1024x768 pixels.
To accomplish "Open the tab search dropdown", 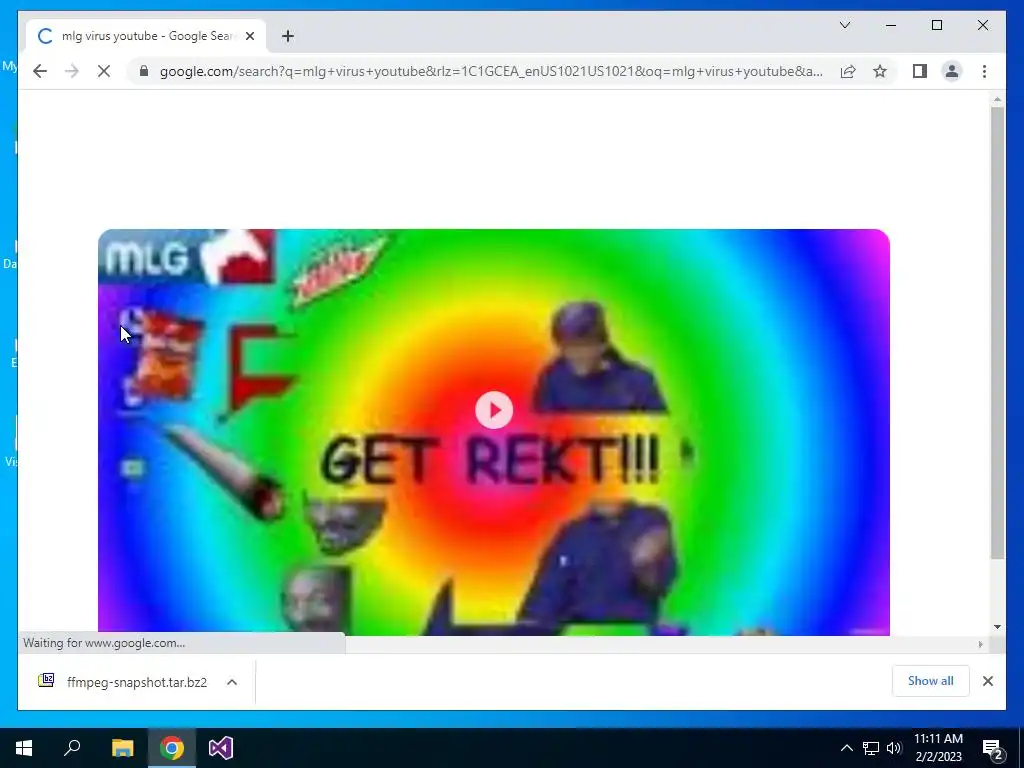I will pyautogui.click(x=844, y=25).
